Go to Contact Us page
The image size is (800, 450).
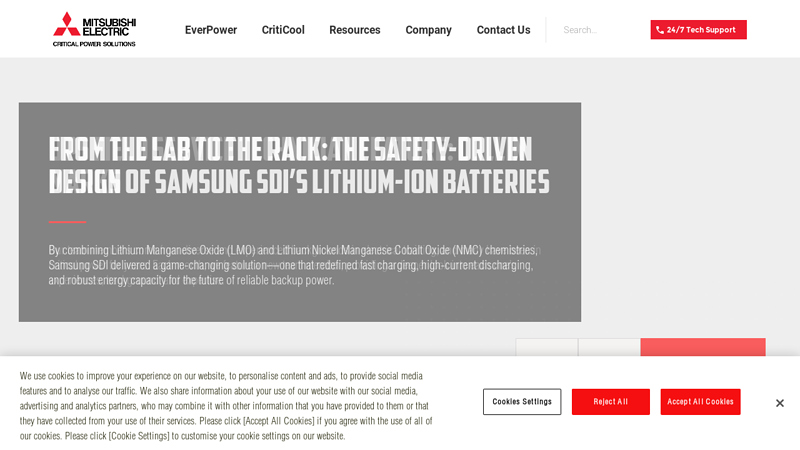[x=504, y=30]
